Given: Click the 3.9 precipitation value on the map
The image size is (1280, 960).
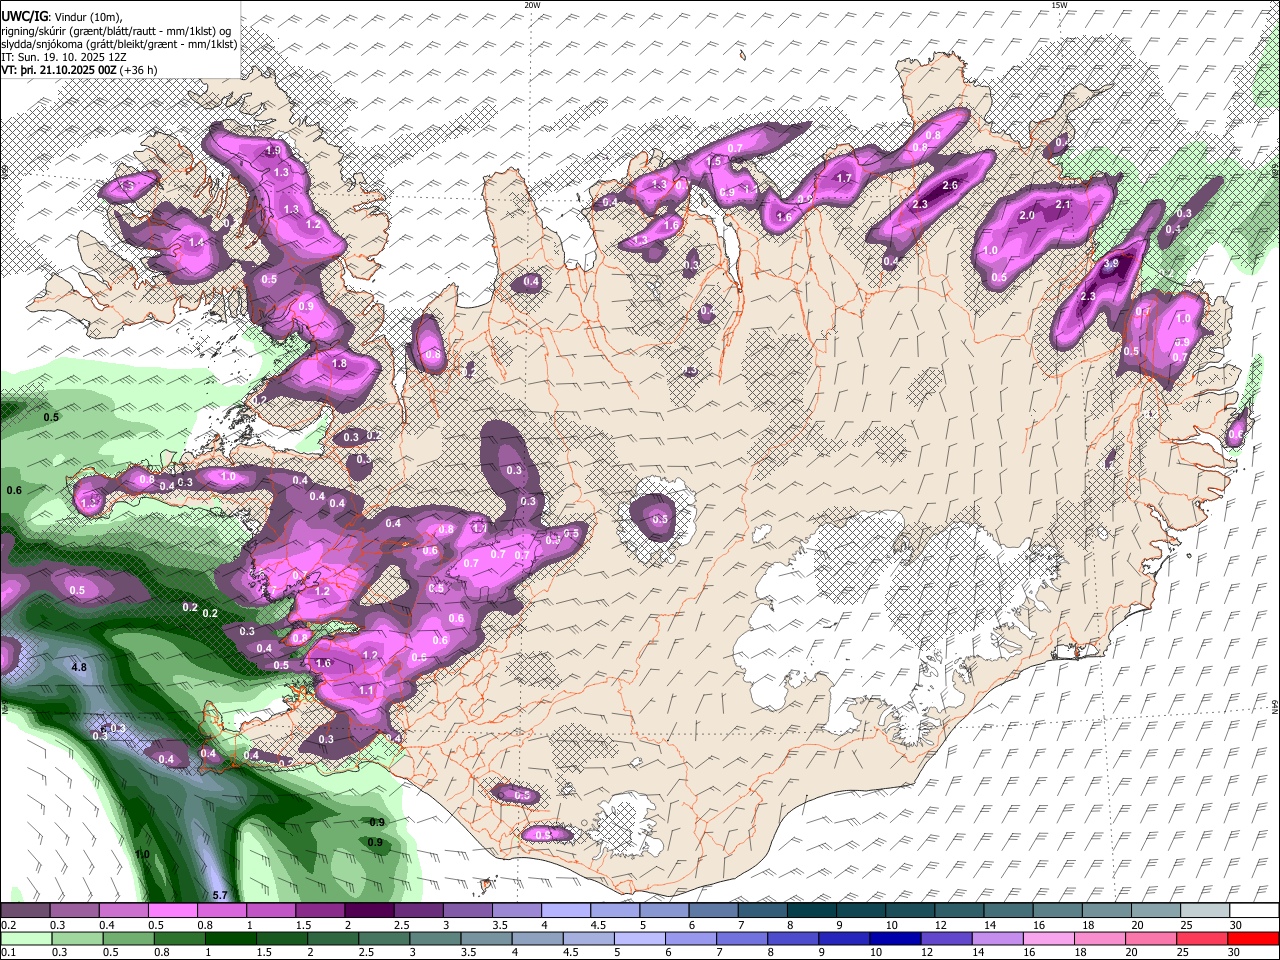Looking at the screenshot, I should click(x=1111, y=264).
